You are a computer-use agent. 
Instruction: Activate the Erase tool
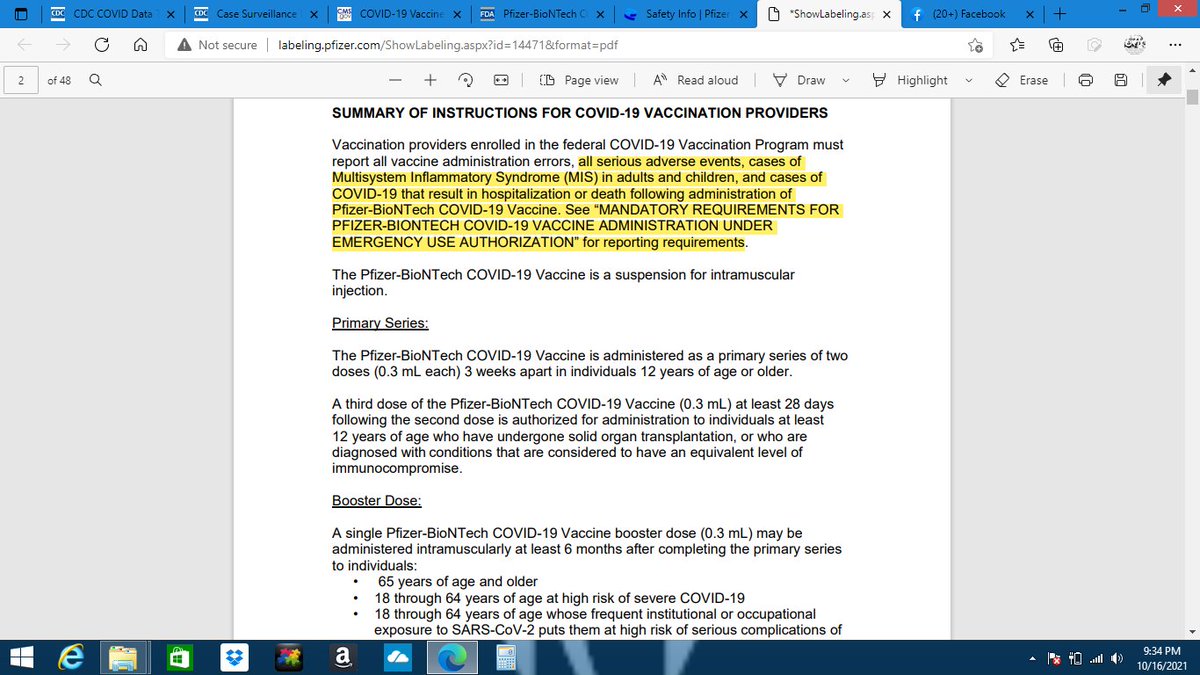point(1022,80)
